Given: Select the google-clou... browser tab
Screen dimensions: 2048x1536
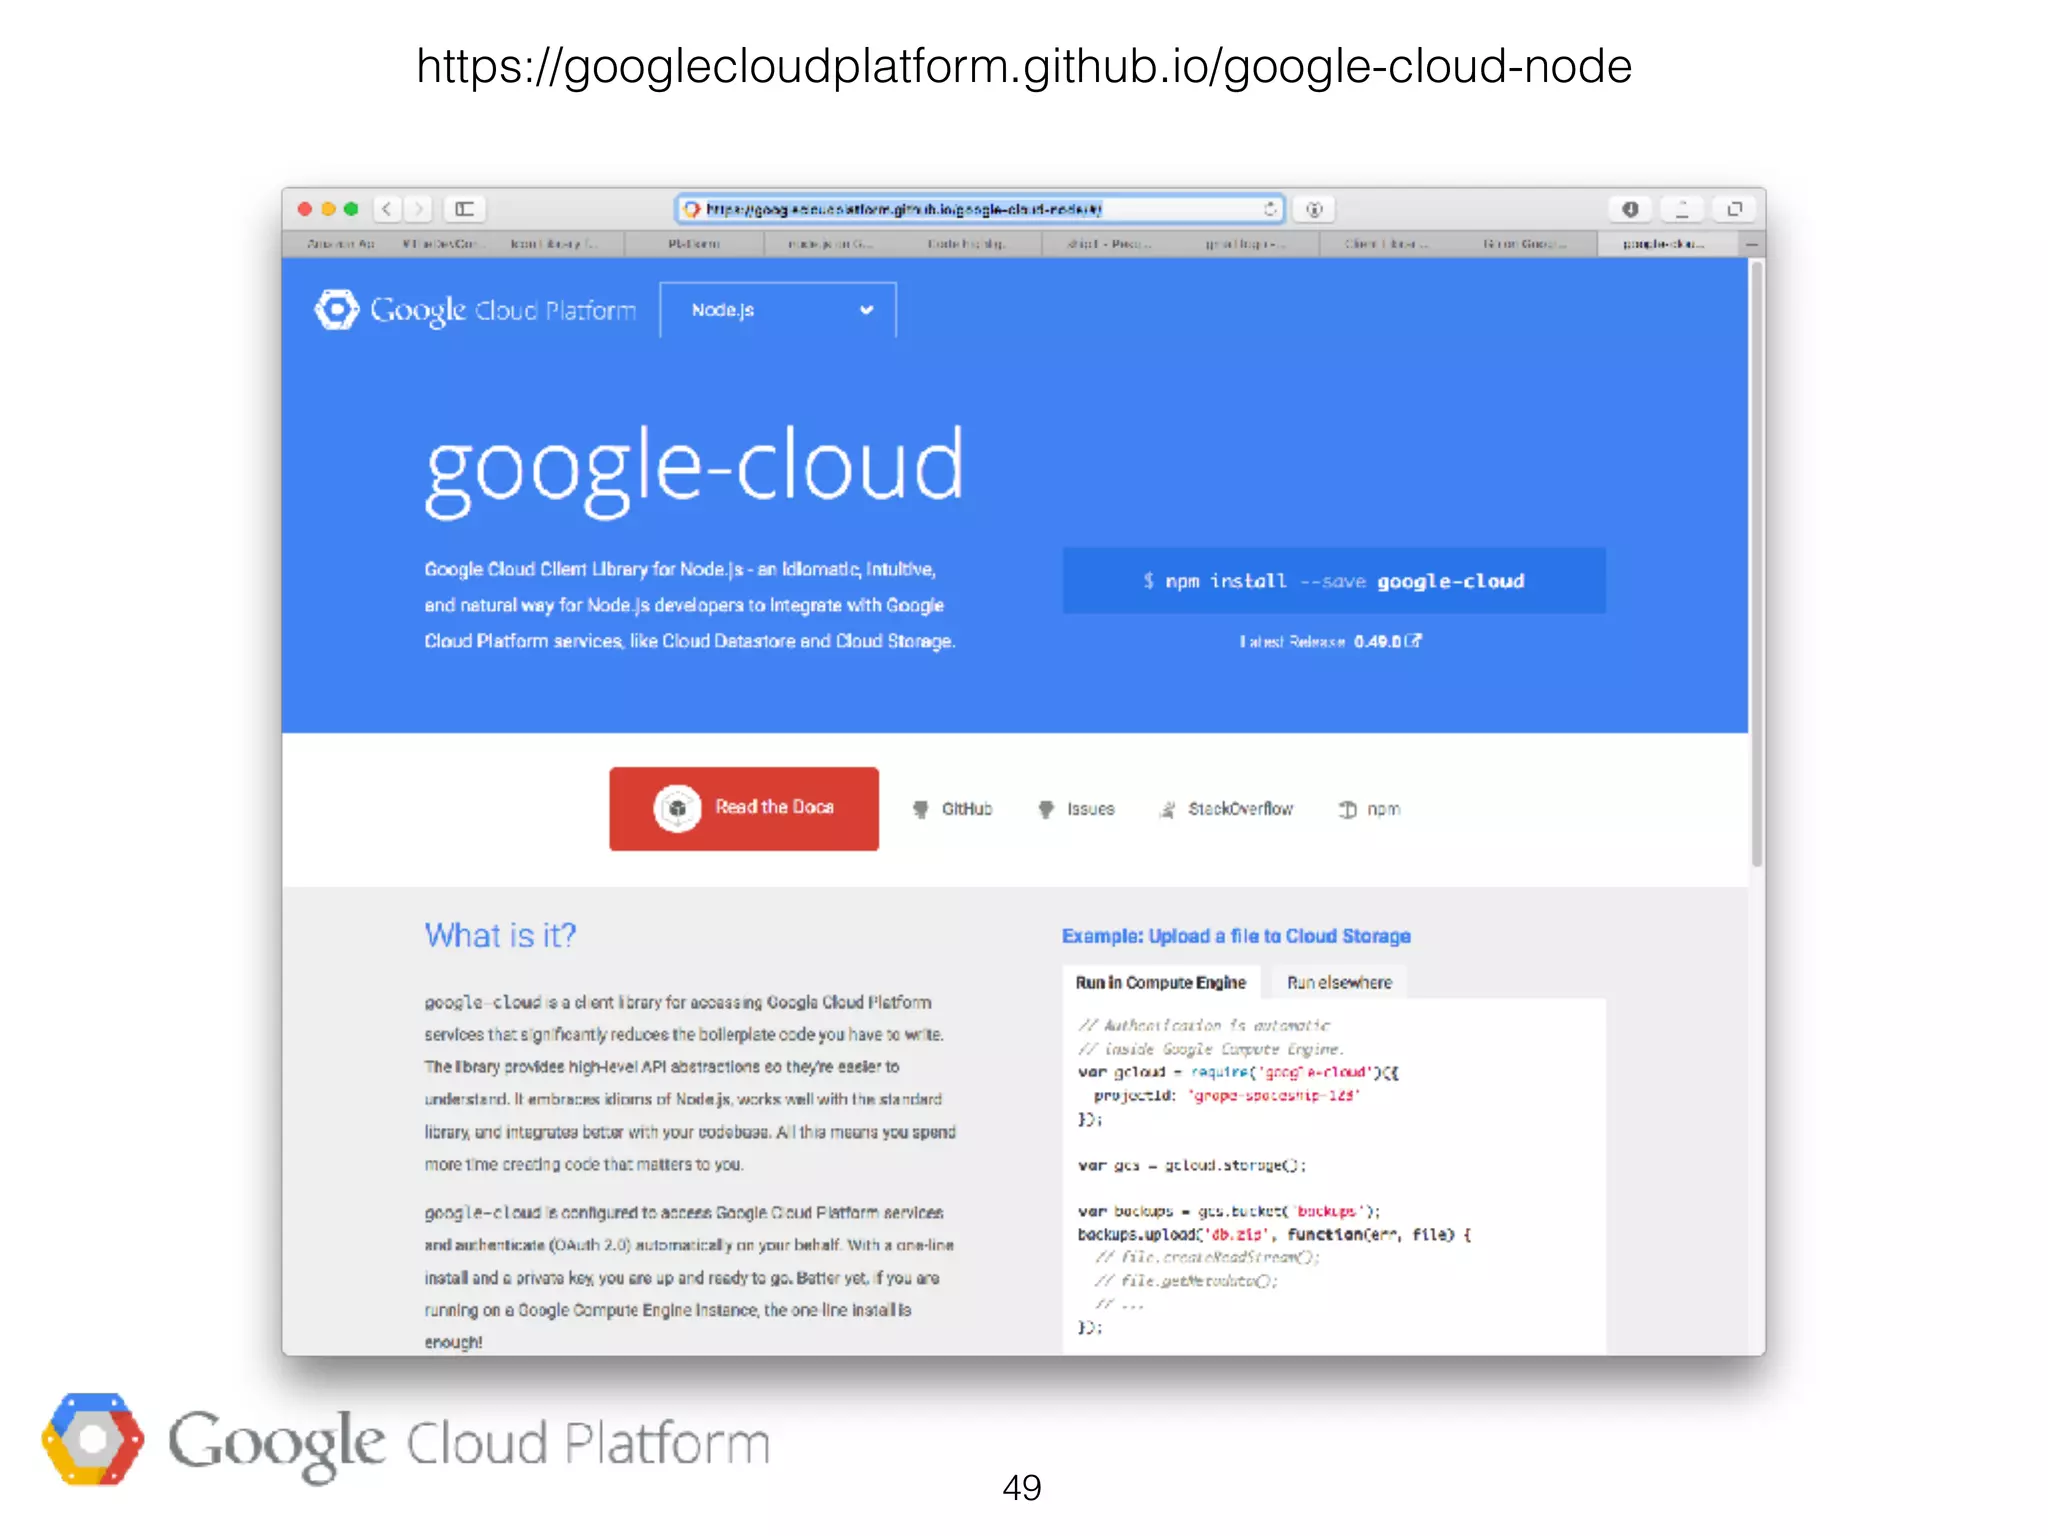Looking at the screenshot, I should tap(1668, 244).
